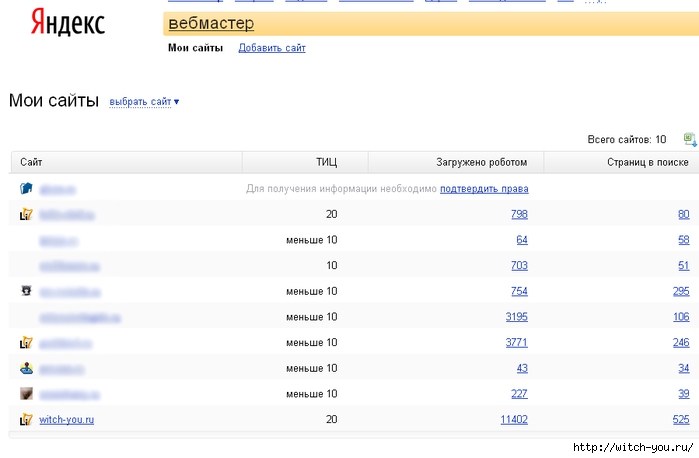Open the 'Добавить сайт' tab link
Image resolution: width=699 pixels, height=458 pixels.
(272, 48)
